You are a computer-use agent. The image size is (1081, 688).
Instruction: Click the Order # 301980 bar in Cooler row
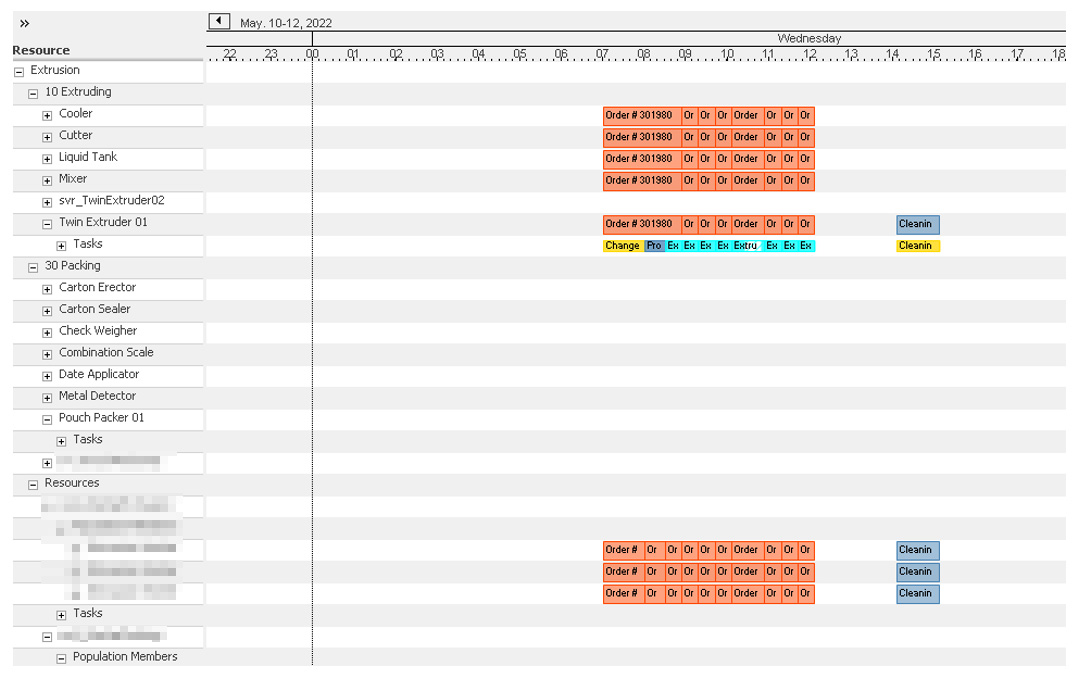[x=641, y=115]
